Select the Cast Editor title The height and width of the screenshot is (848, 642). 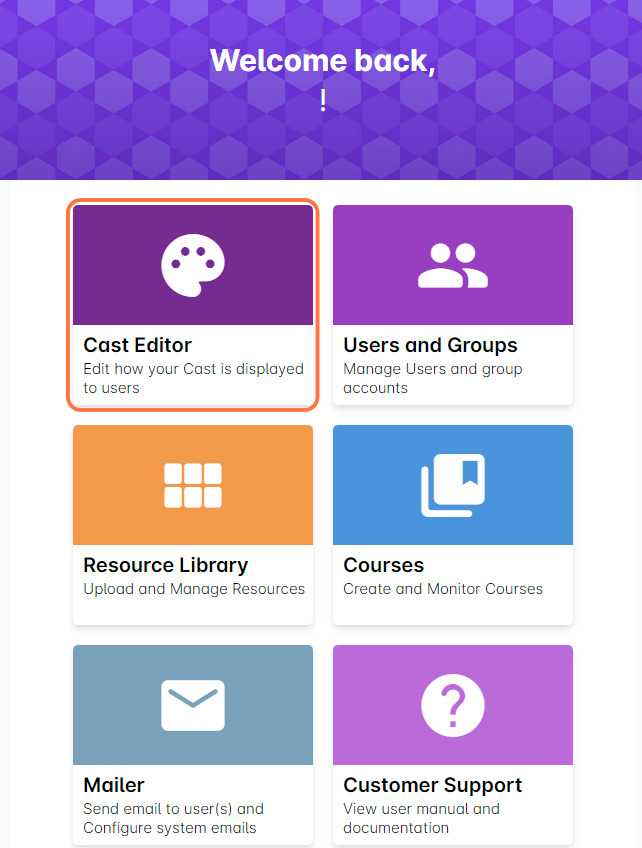coord(137,345)
